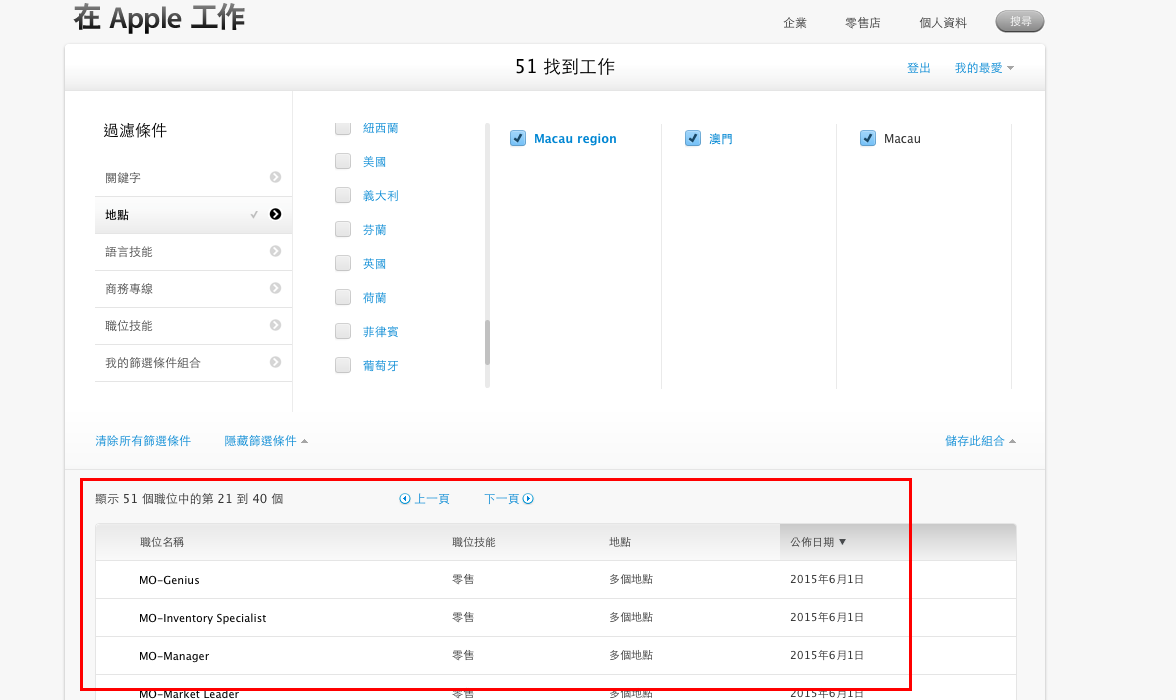The width and height of the screenshot is (1176, 700).
Task: Click arrow icon beside 我的篩選條件組合
Action: point(275,362)
